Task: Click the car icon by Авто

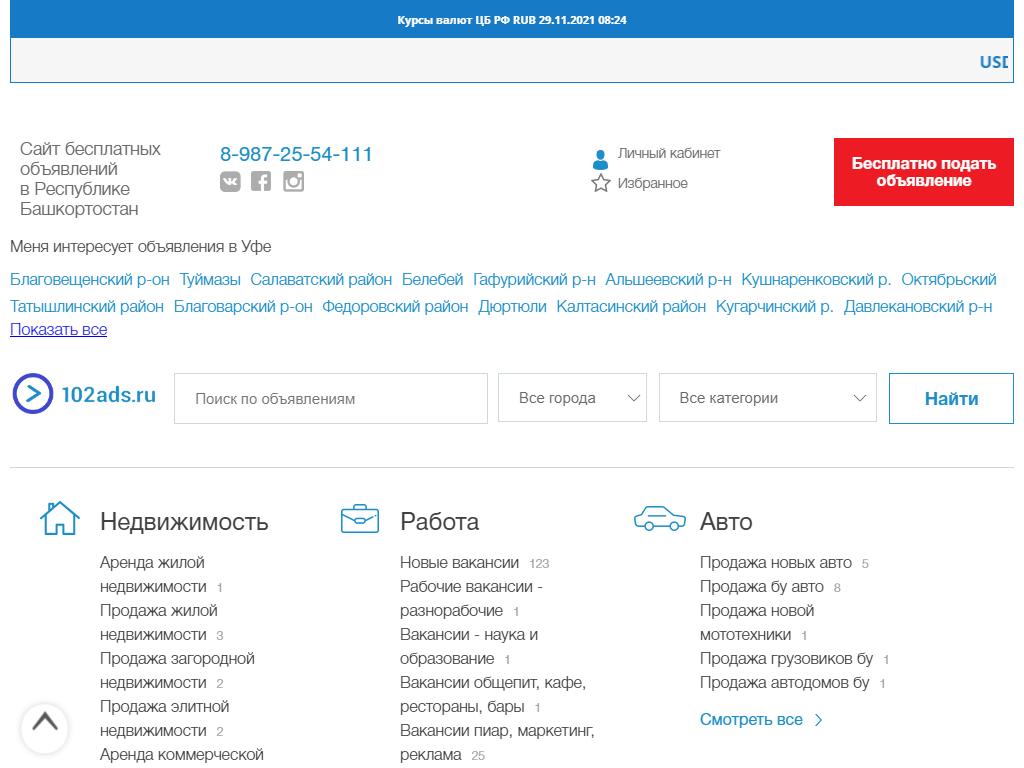Action: click(x=660, y=519)
